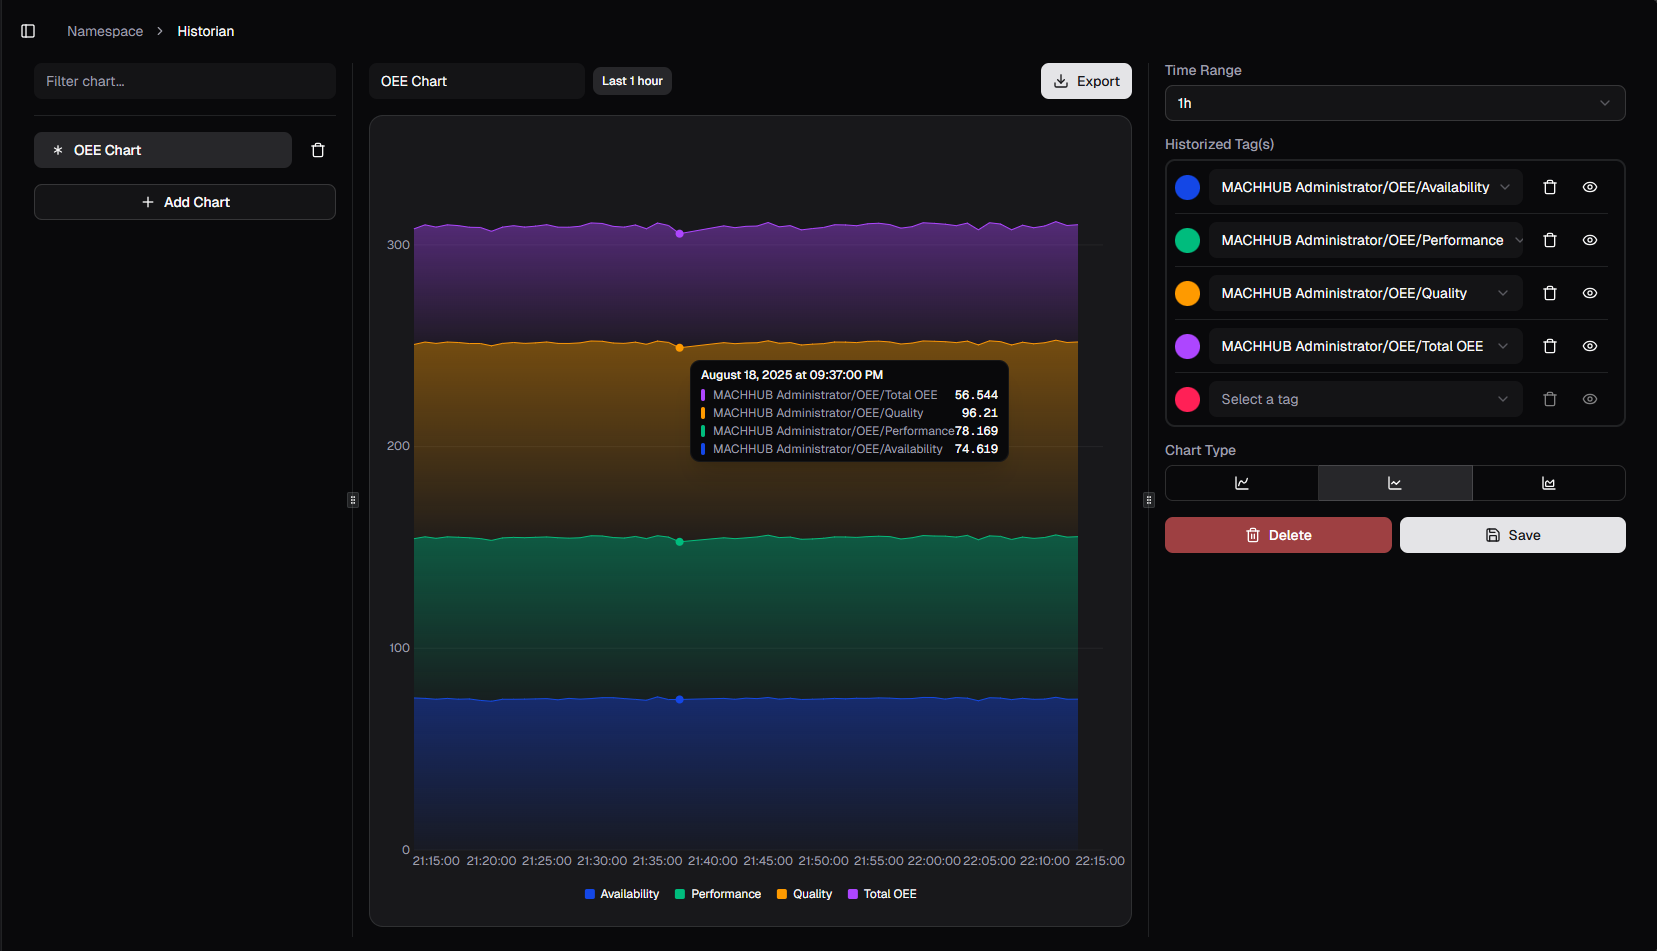
Task: Open the OEE/Total OEE tag dropdown
Action: point(1366,346)
